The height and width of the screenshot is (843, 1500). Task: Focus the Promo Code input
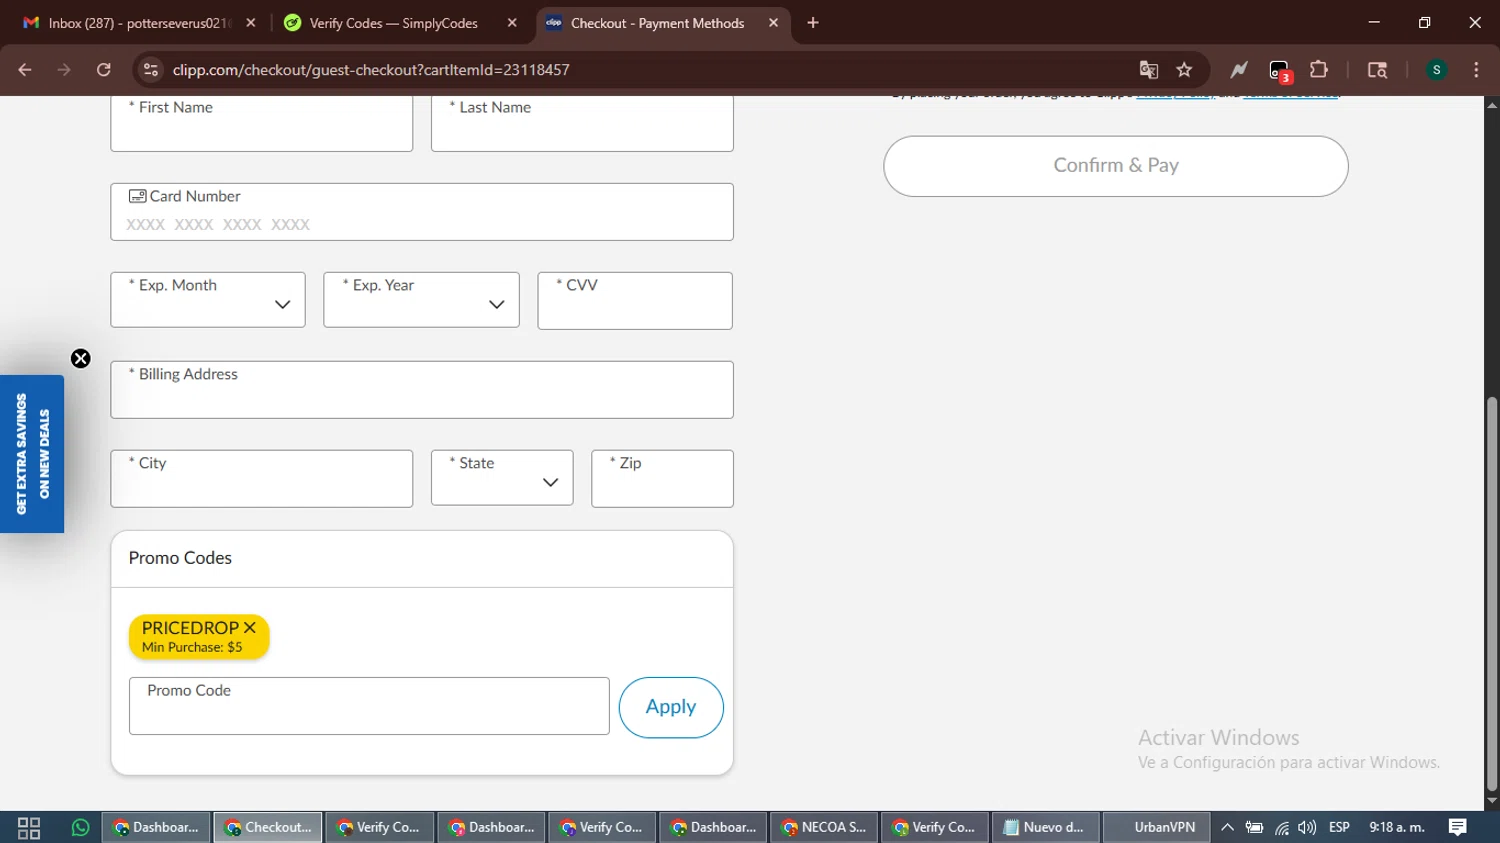coord(369,706)
